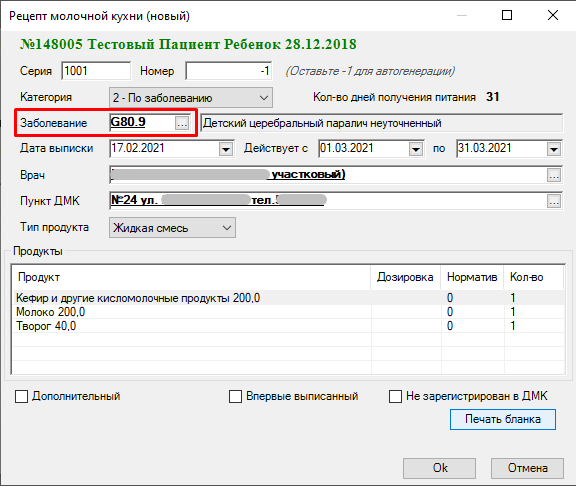Cancel with the Отмена button

[x=528, y=468]
